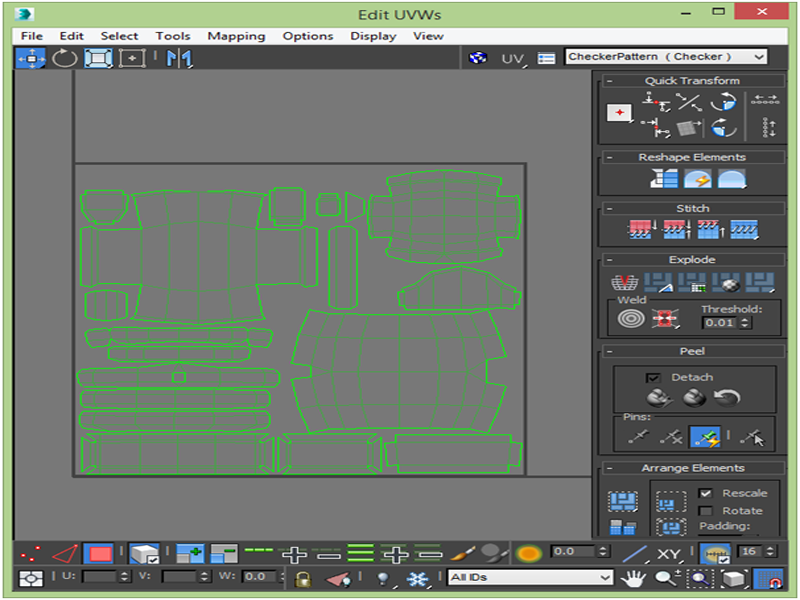800x600 pixels.
Task: Click the Stitch Custom icon, last in Stitch
Action: point(744,230)
